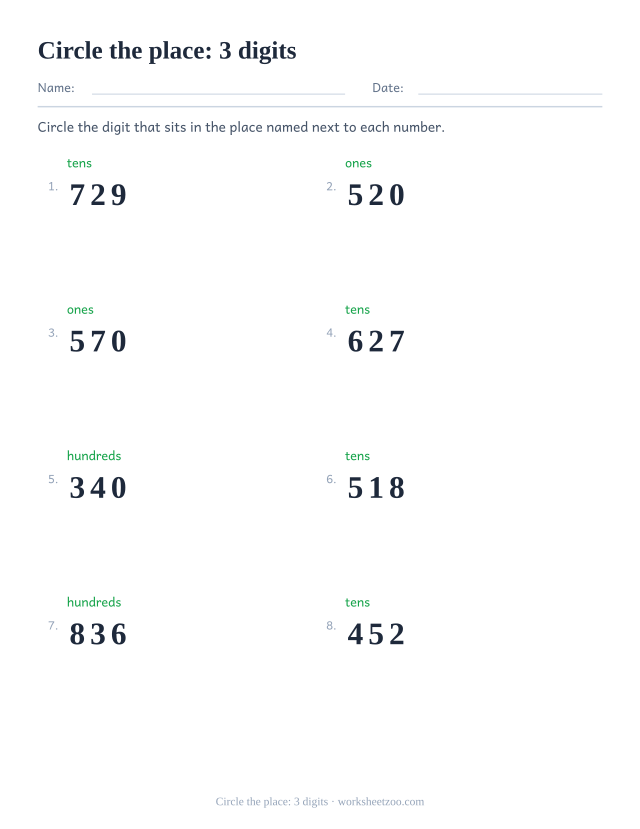
Task: Click the worksheetzoo.com footer link
Action: click(x=381, y=802)
